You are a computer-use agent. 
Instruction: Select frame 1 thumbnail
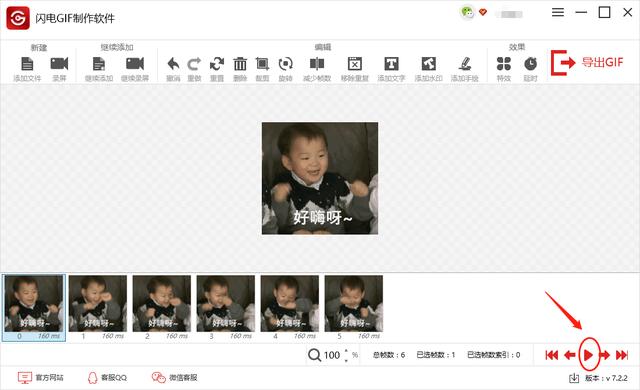98,304
